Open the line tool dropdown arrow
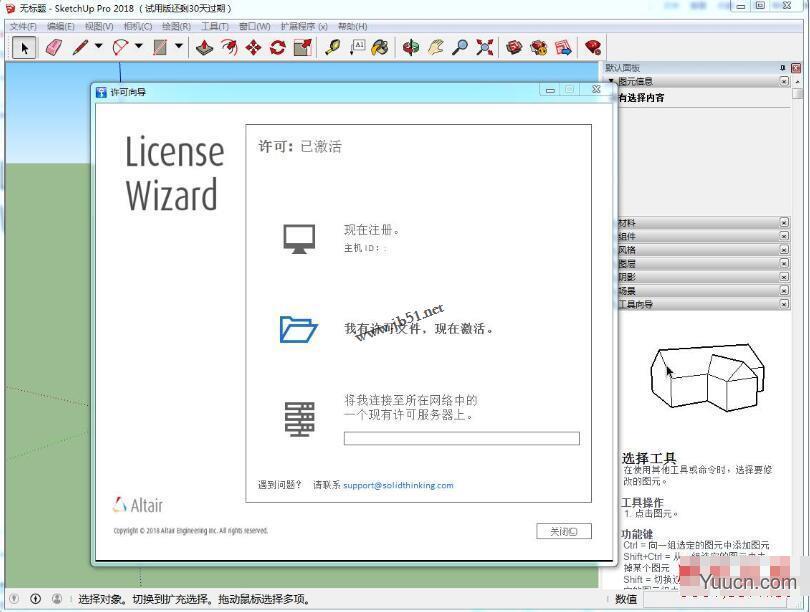The width and height of the screenshot is (810, 612). click(x=99, y=46)
